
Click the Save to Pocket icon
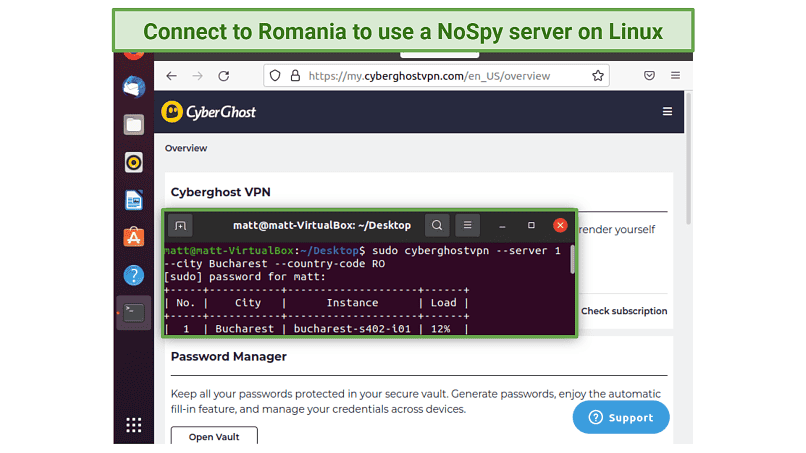pyautogui.click(x=649, y=76)
